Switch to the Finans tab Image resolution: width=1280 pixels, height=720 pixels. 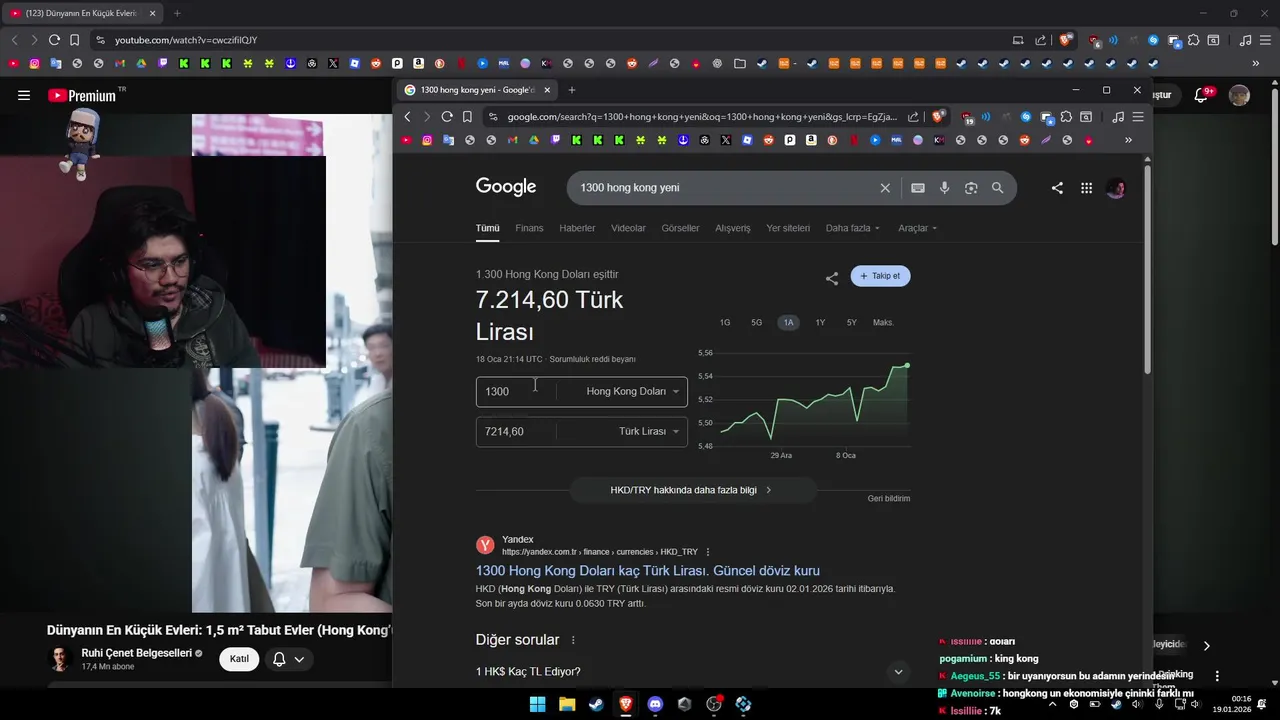pyautogui.click(x=529, y=228)
